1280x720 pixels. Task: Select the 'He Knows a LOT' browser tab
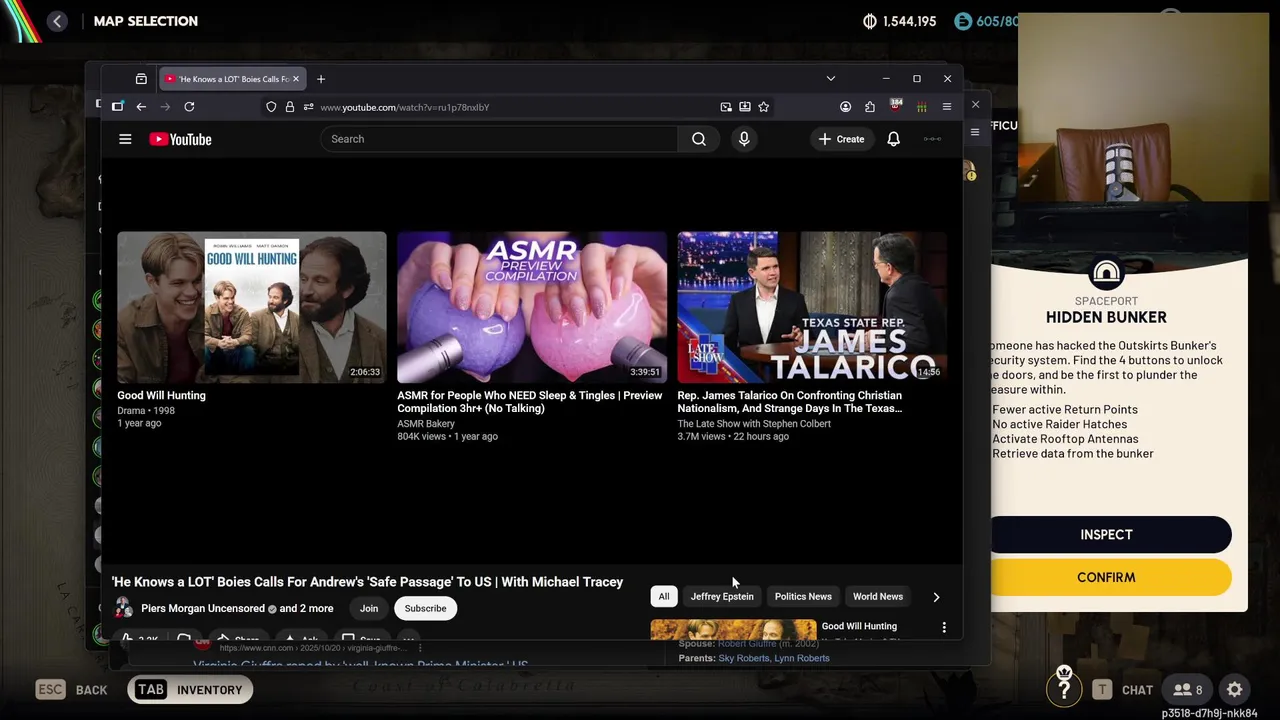(231, 79)
